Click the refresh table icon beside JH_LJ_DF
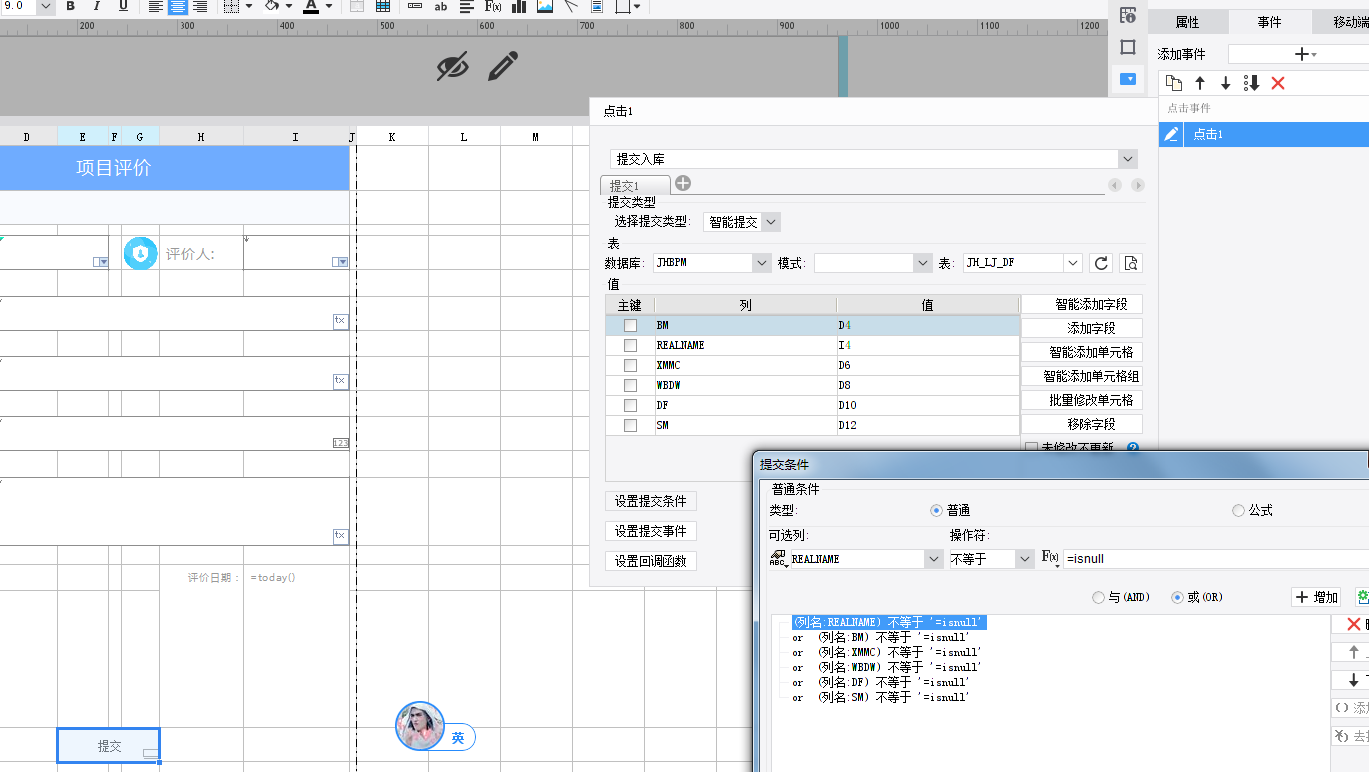 pyautogui.click(x=1101, y=263)
